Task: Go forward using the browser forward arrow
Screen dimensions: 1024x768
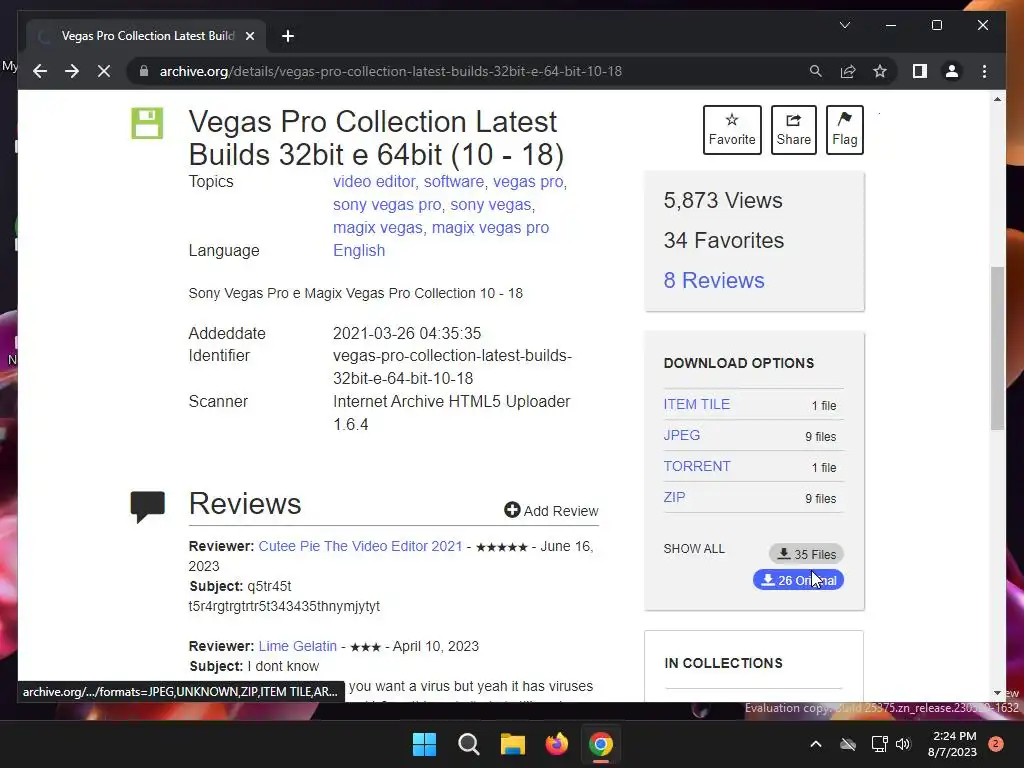Action: pos(72,71)
